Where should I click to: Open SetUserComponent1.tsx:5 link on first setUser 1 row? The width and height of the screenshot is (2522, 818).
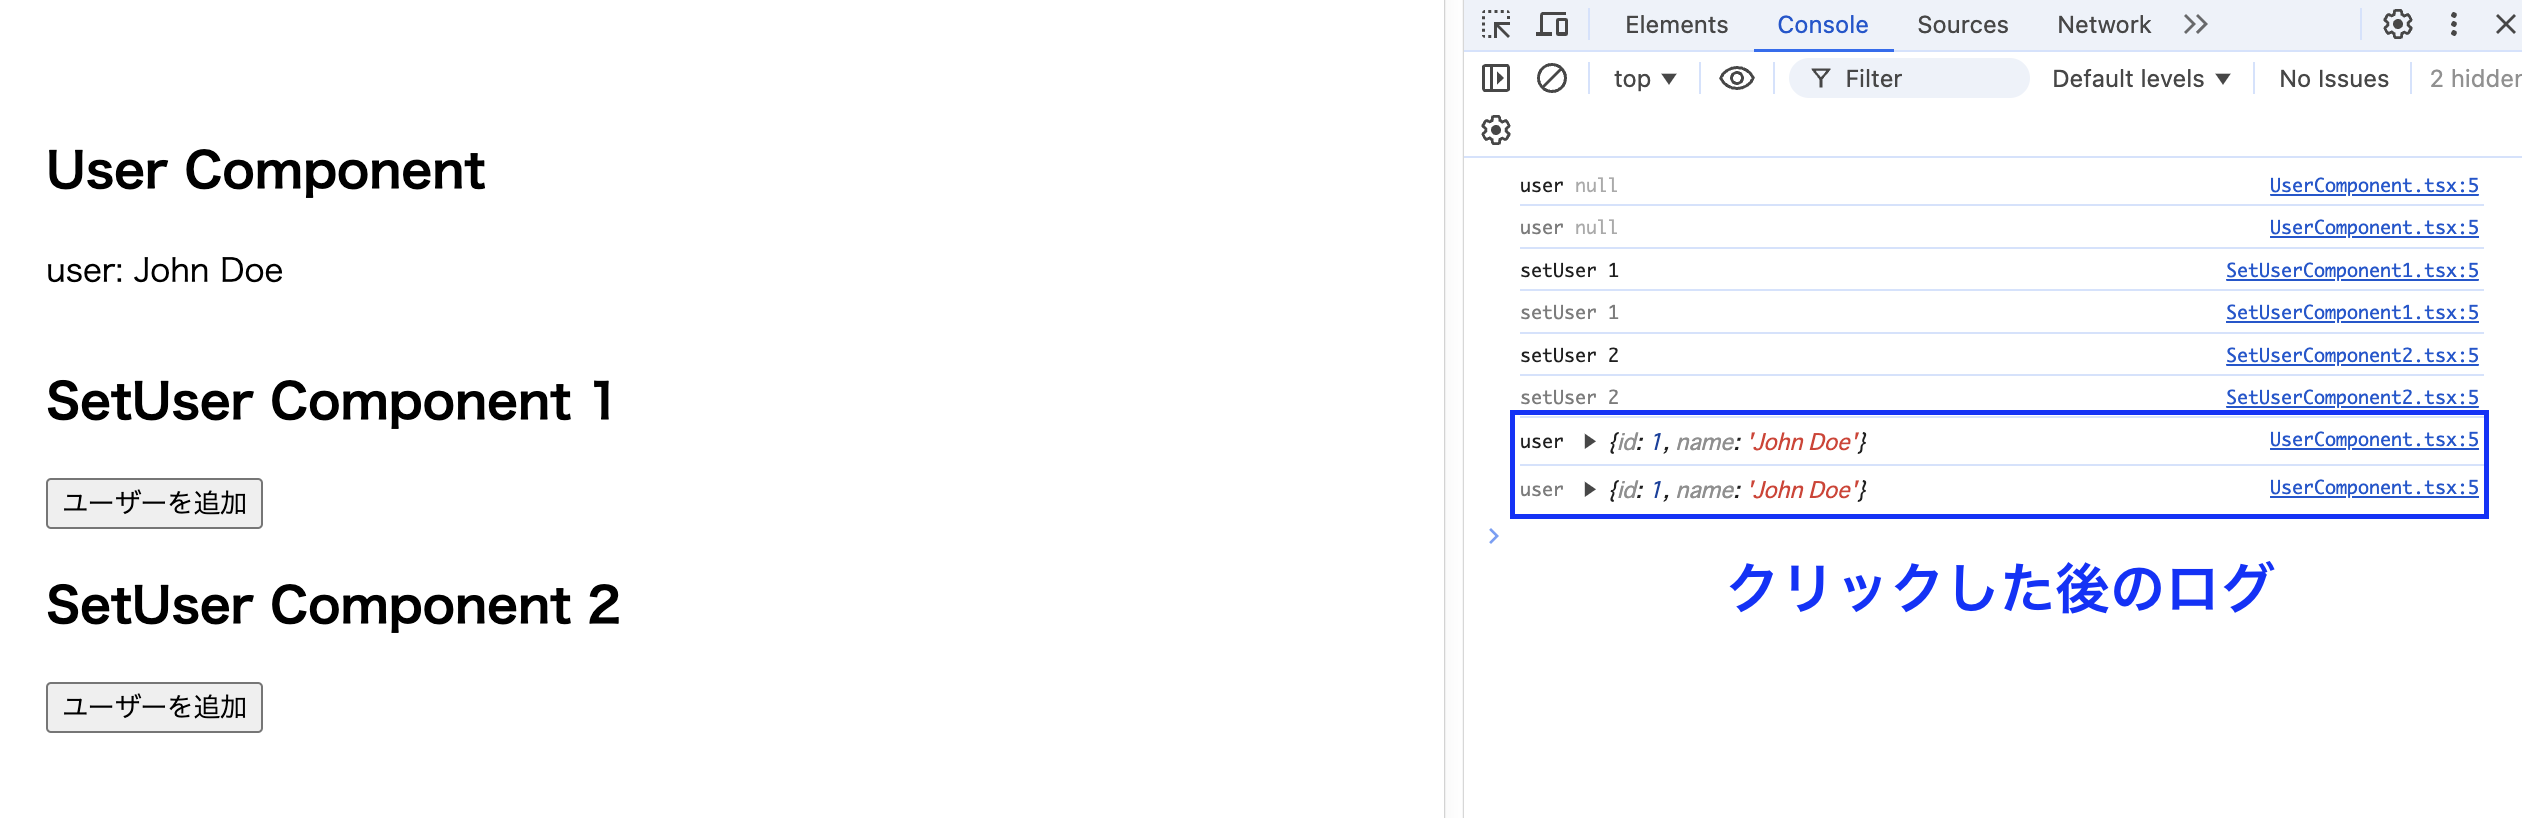tap(2352, 270)
